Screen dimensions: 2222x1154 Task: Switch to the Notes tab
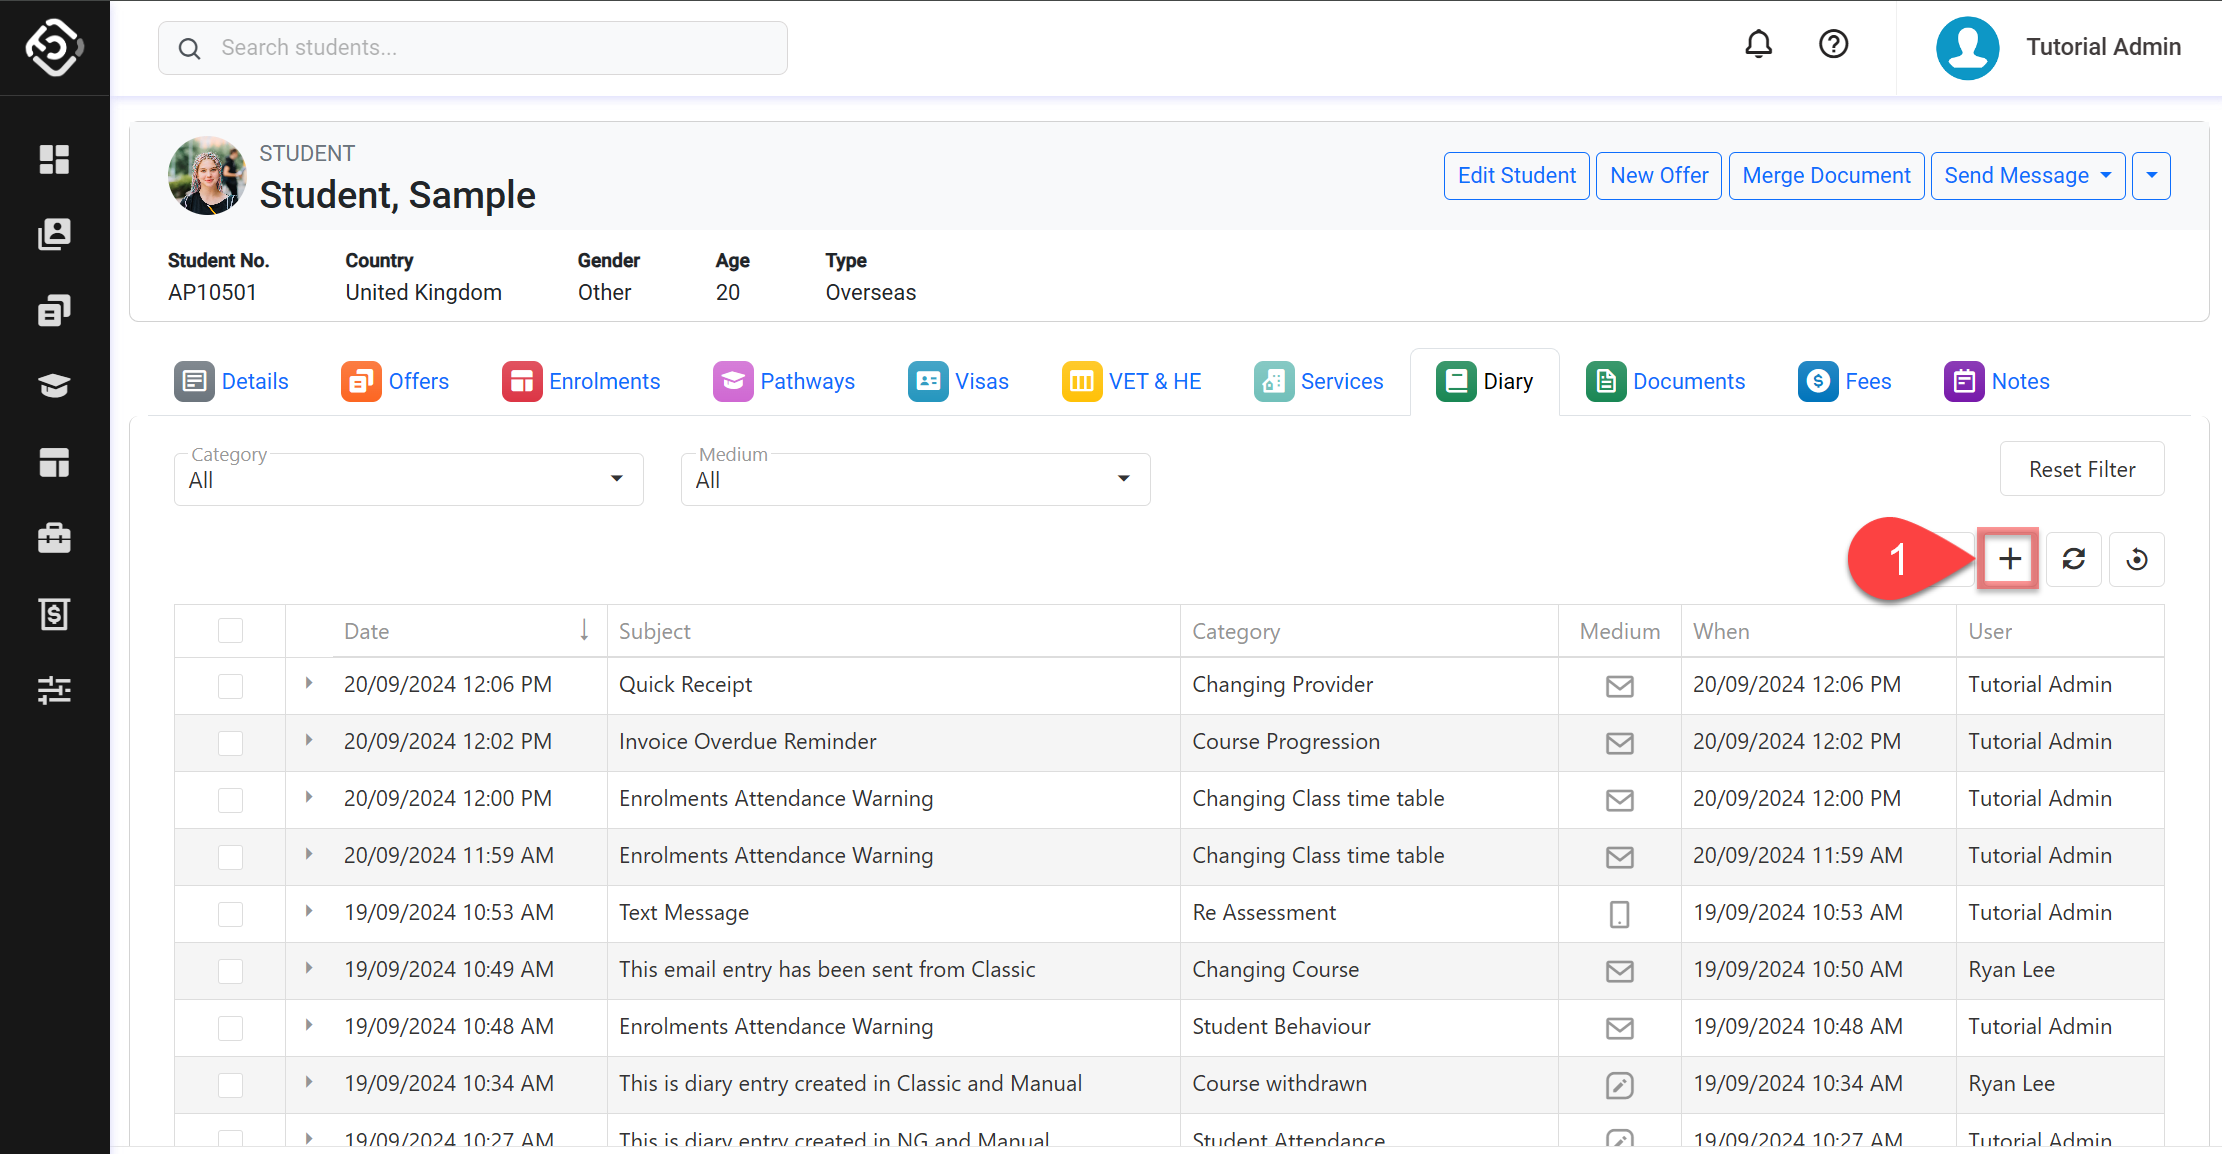(x=1996, y=381)
